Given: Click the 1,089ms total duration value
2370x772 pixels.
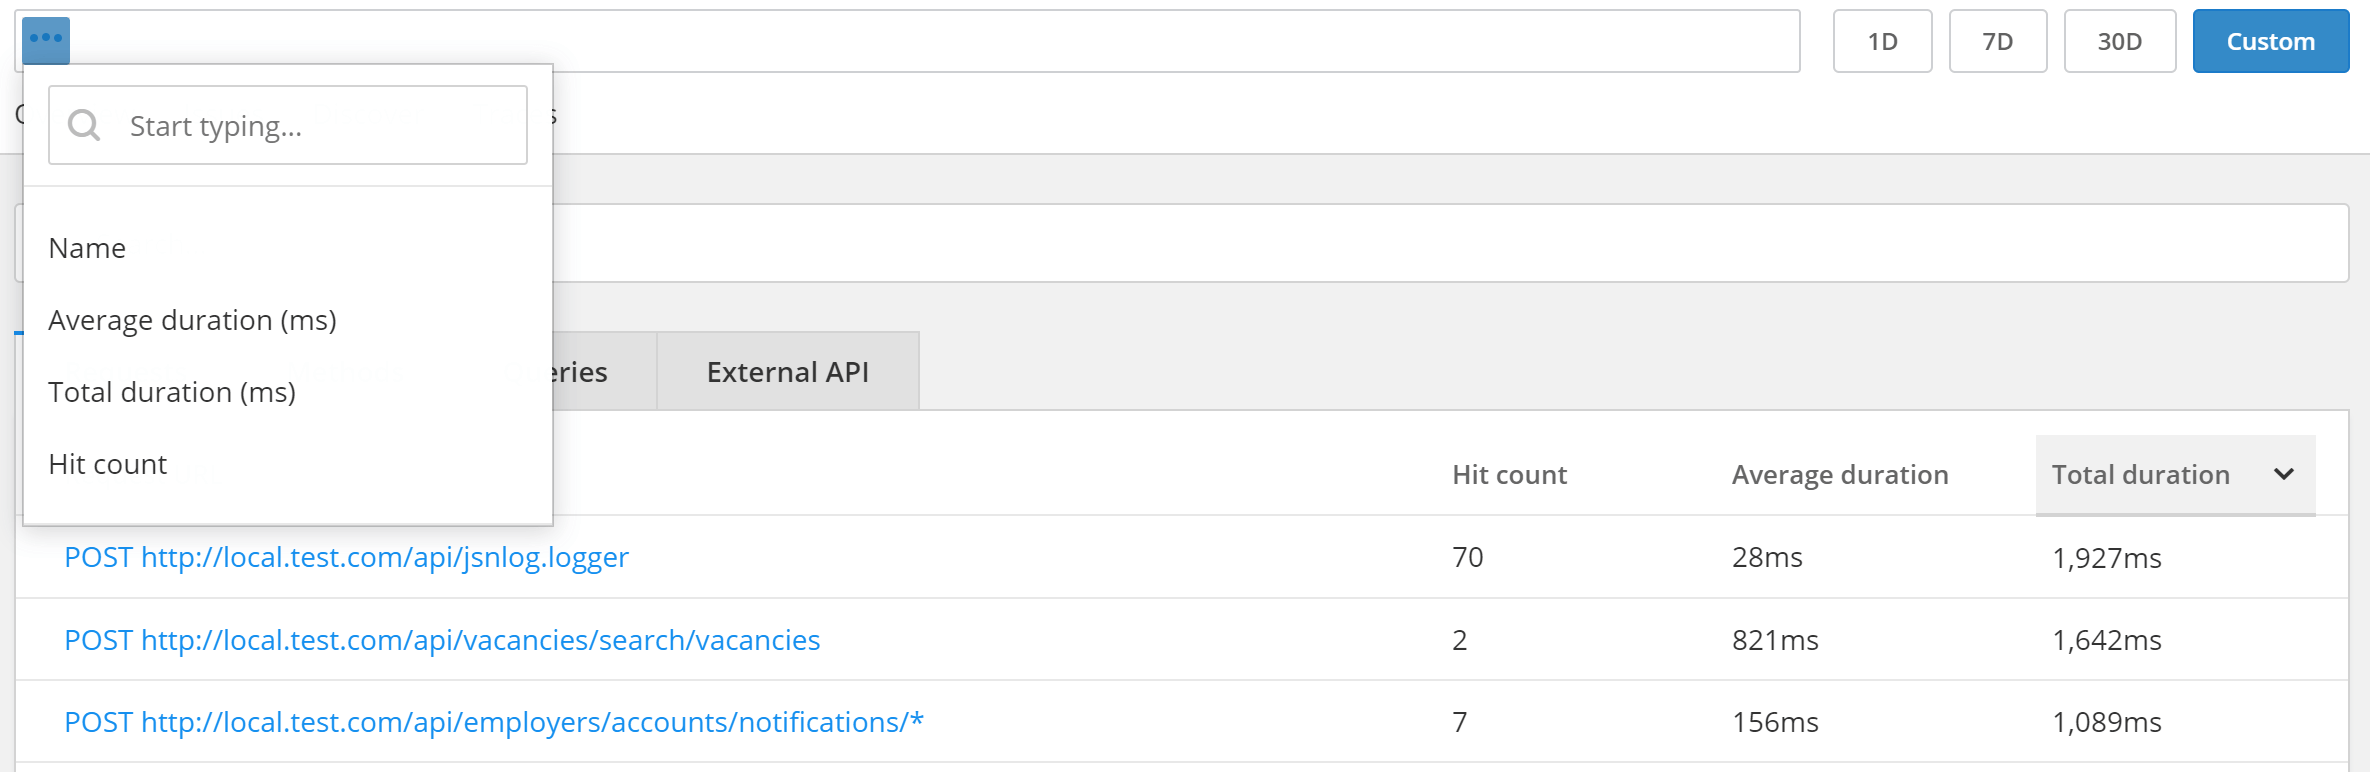Looking at the screenshot, I should point(2106,722).
